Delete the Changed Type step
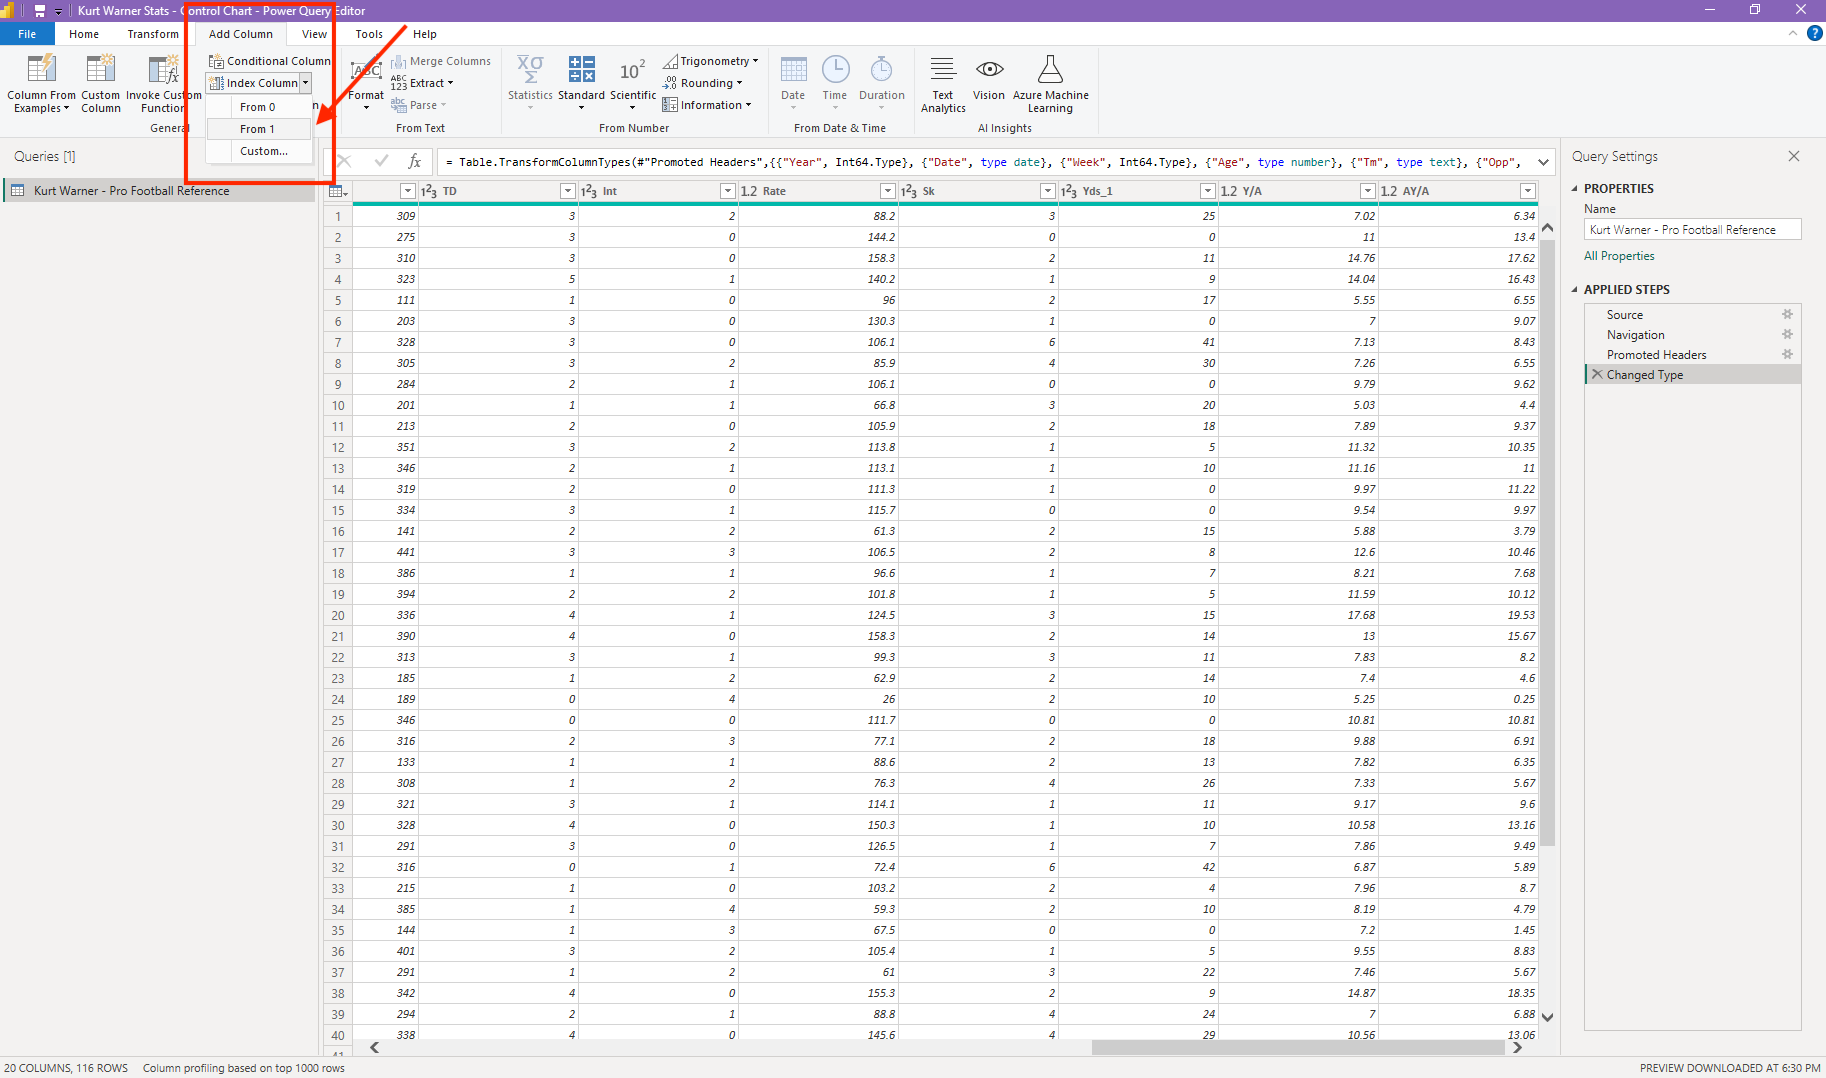Viewport: 1826px width, 1078px height. [1597, 374]
